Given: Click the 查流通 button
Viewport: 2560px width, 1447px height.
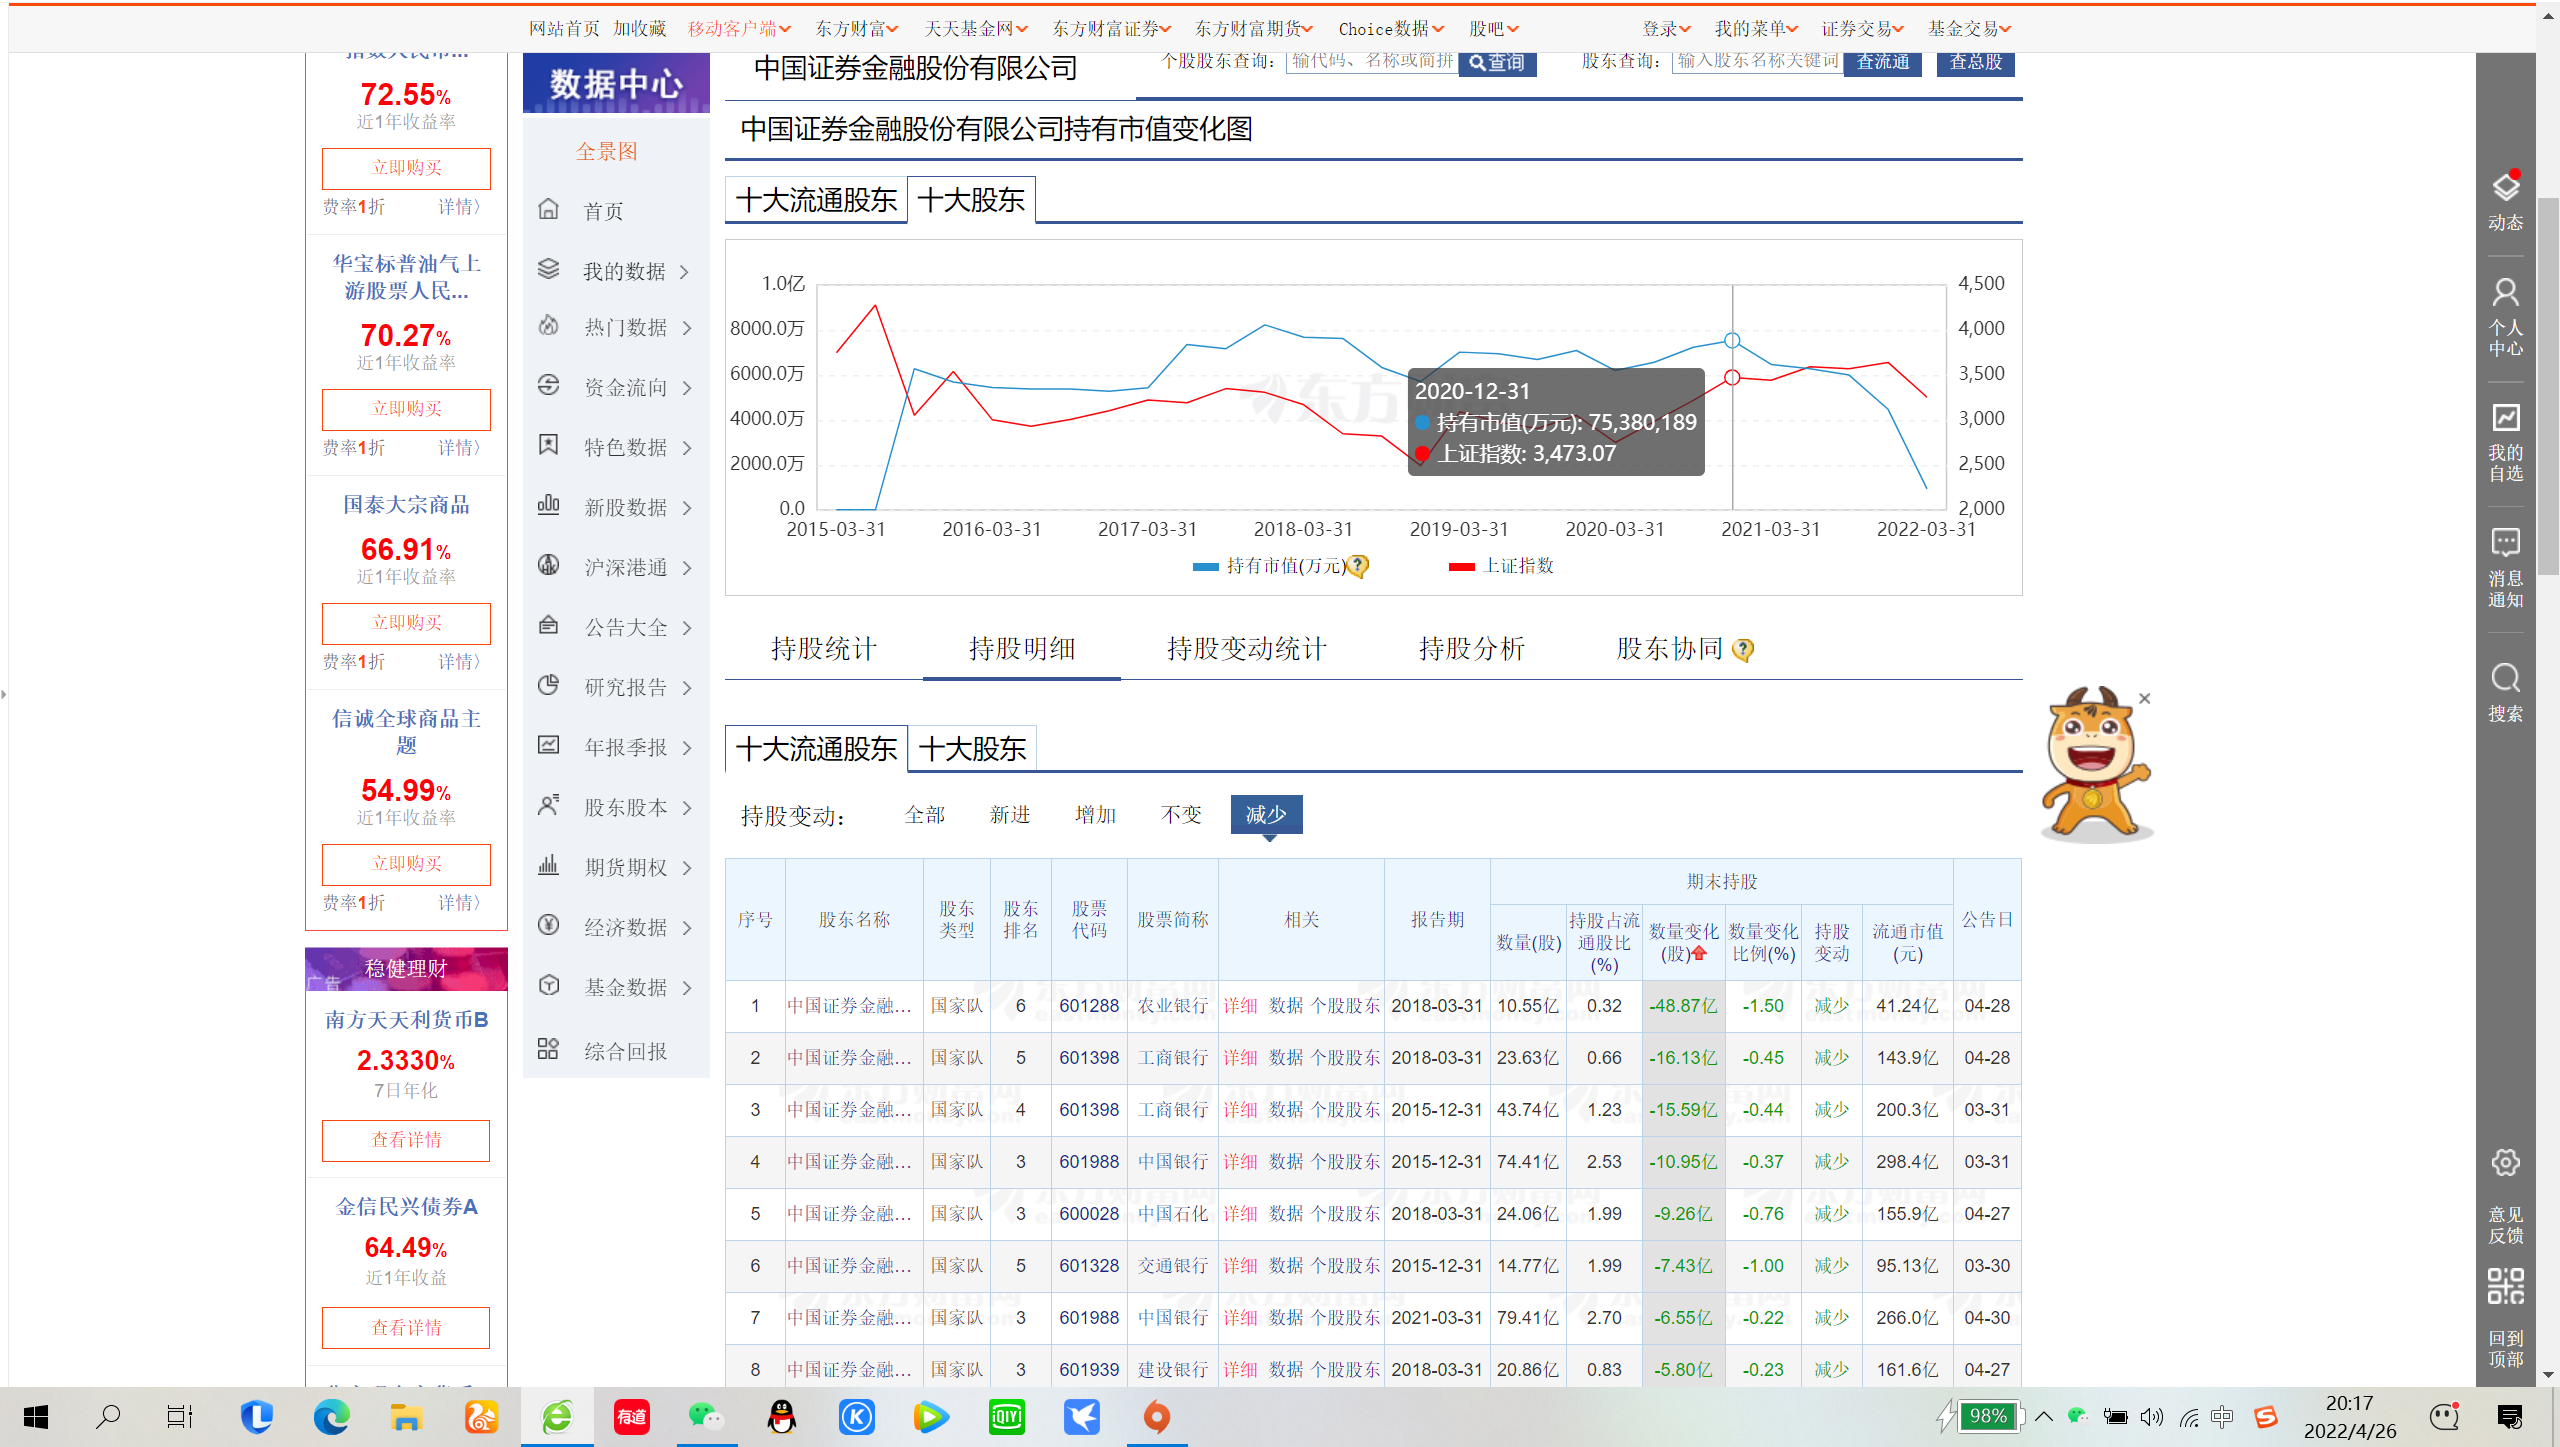Looking at the screenshot, I should pos(1882,62).
